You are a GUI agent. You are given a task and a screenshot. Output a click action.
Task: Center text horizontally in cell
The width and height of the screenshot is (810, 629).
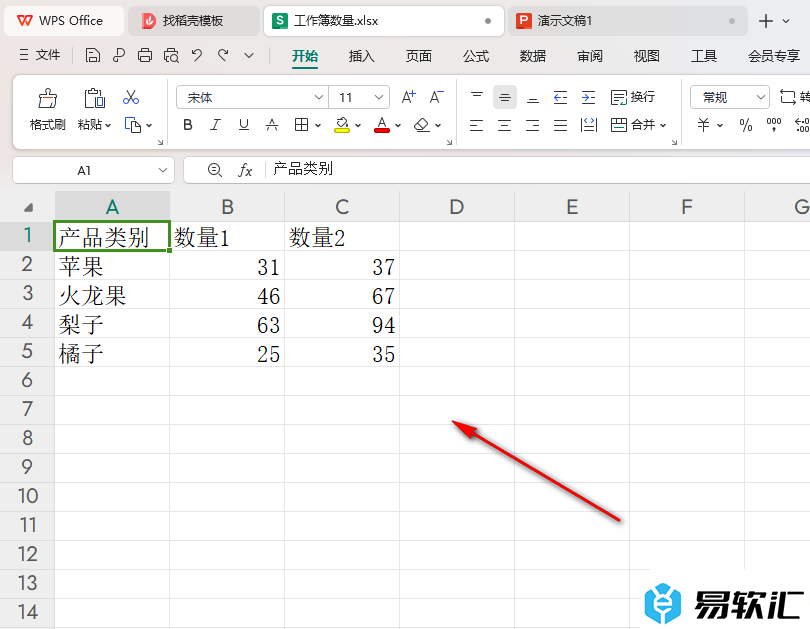pyautogui.click(x=505, y=125)
